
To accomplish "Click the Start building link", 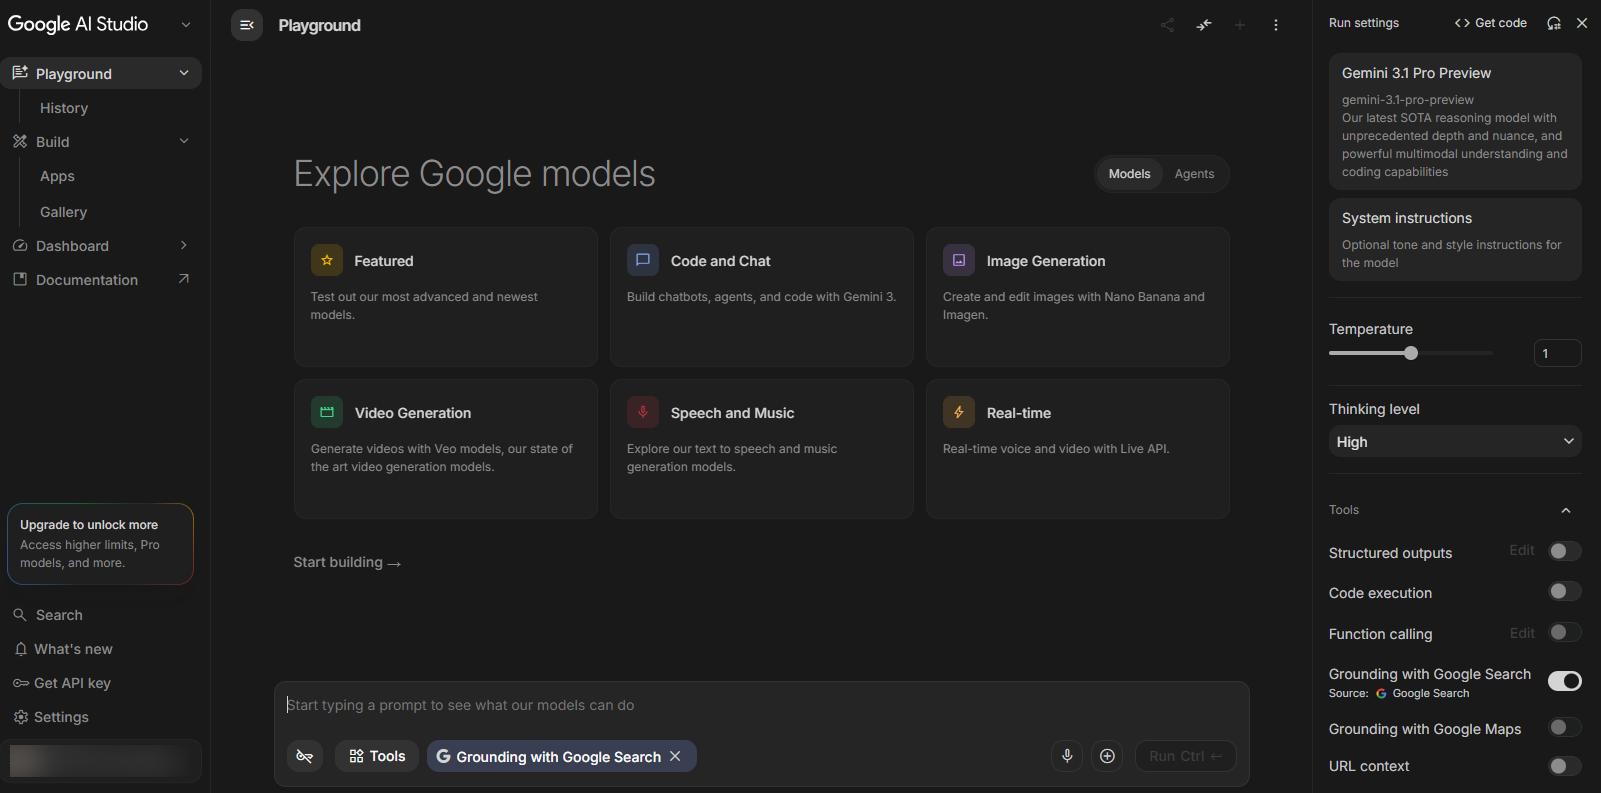I will [x=347, y=562].
